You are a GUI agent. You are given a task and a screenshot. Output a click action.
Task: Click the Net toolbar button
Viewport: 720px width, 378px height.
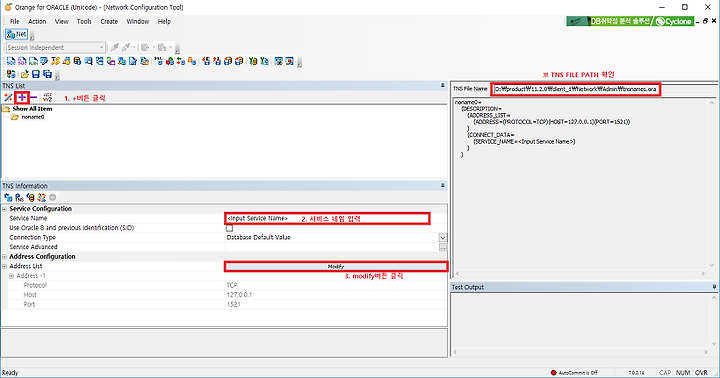pyautogui.click(x=17, y=34)
